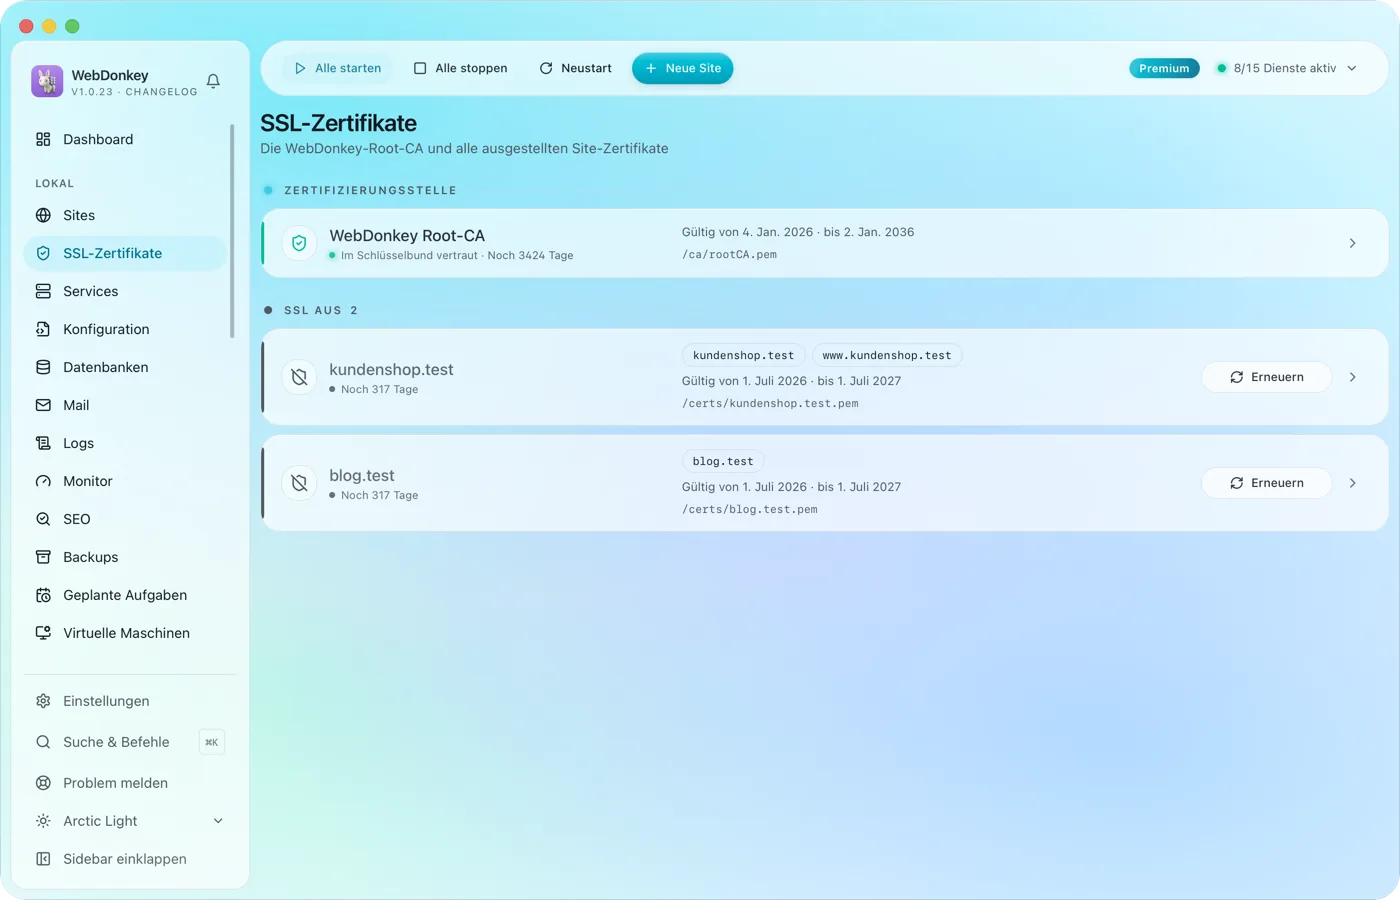This screenshot has height=900, width=1400.
Task: Open notifications via the bell icon
Action: 213,81
